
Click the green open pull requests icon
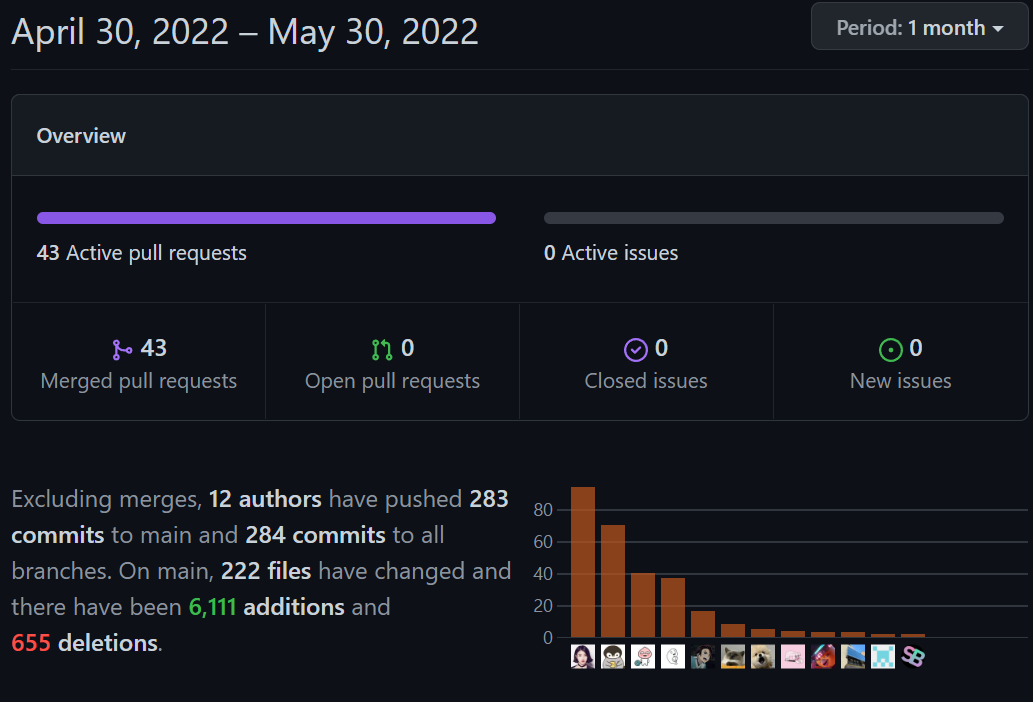tap(382, 349)
